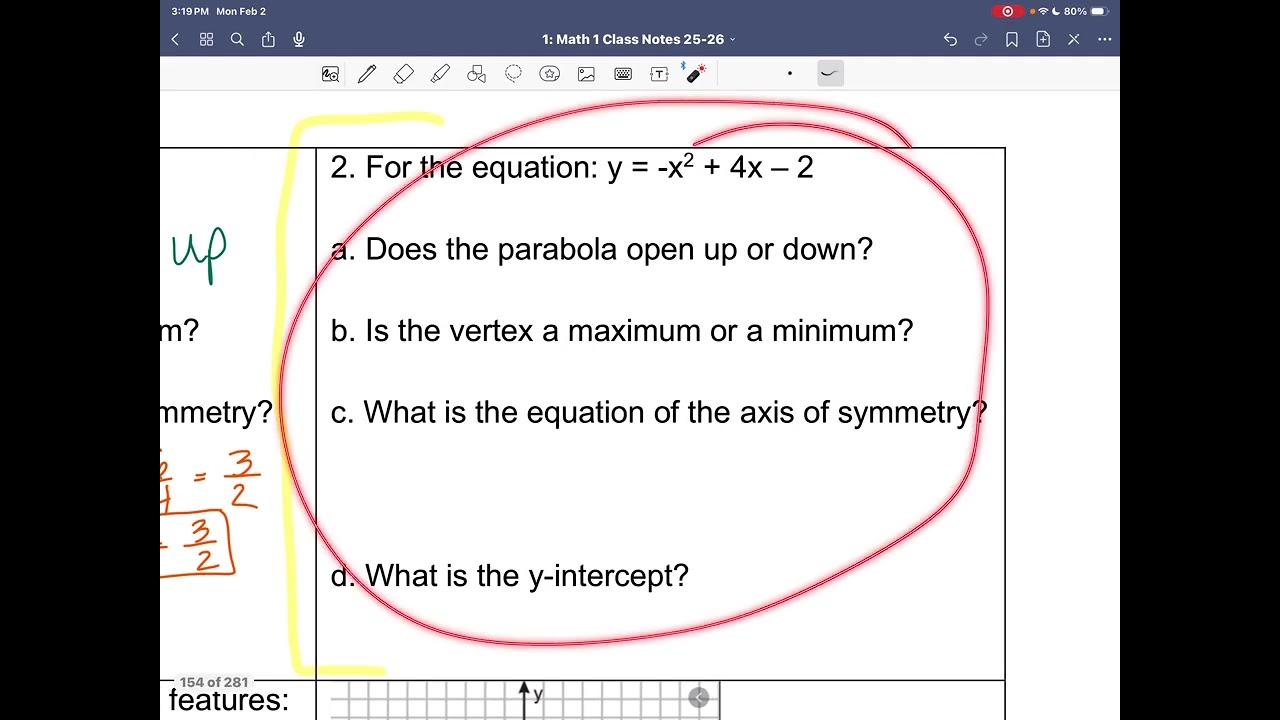Screen dimensions: 1280x720
Task: Choose the dot laser pointer style
Action: click(x=789, y=73)
